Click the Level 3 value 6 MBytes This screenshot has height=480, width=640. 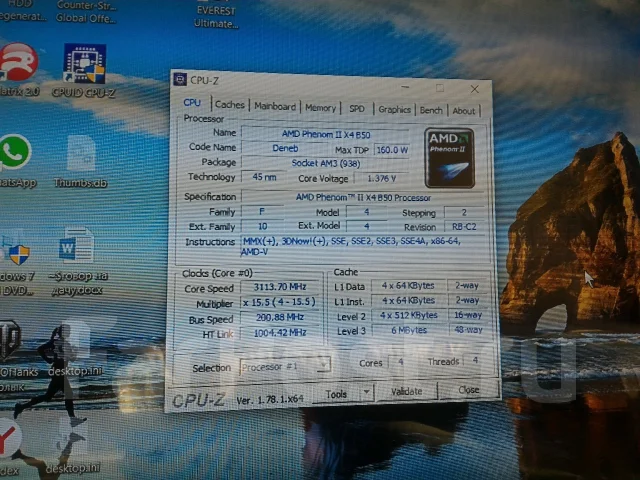[x=409, y=330]
